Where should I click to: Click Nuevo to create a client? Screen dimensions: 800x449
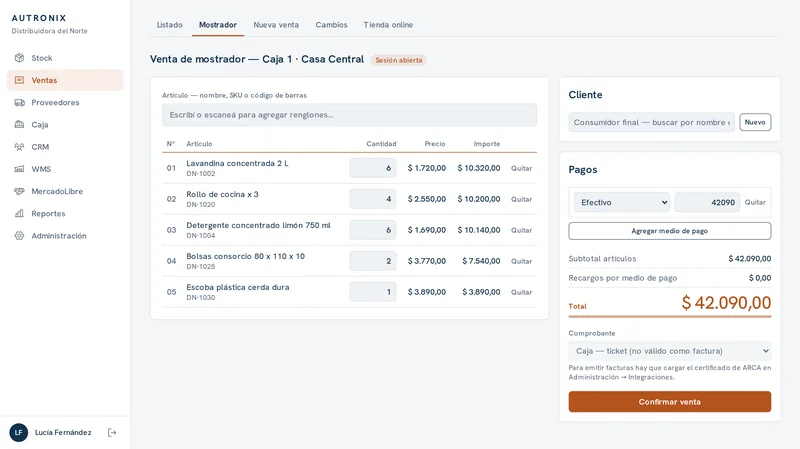pyautogui.click(x=755, y=122)
